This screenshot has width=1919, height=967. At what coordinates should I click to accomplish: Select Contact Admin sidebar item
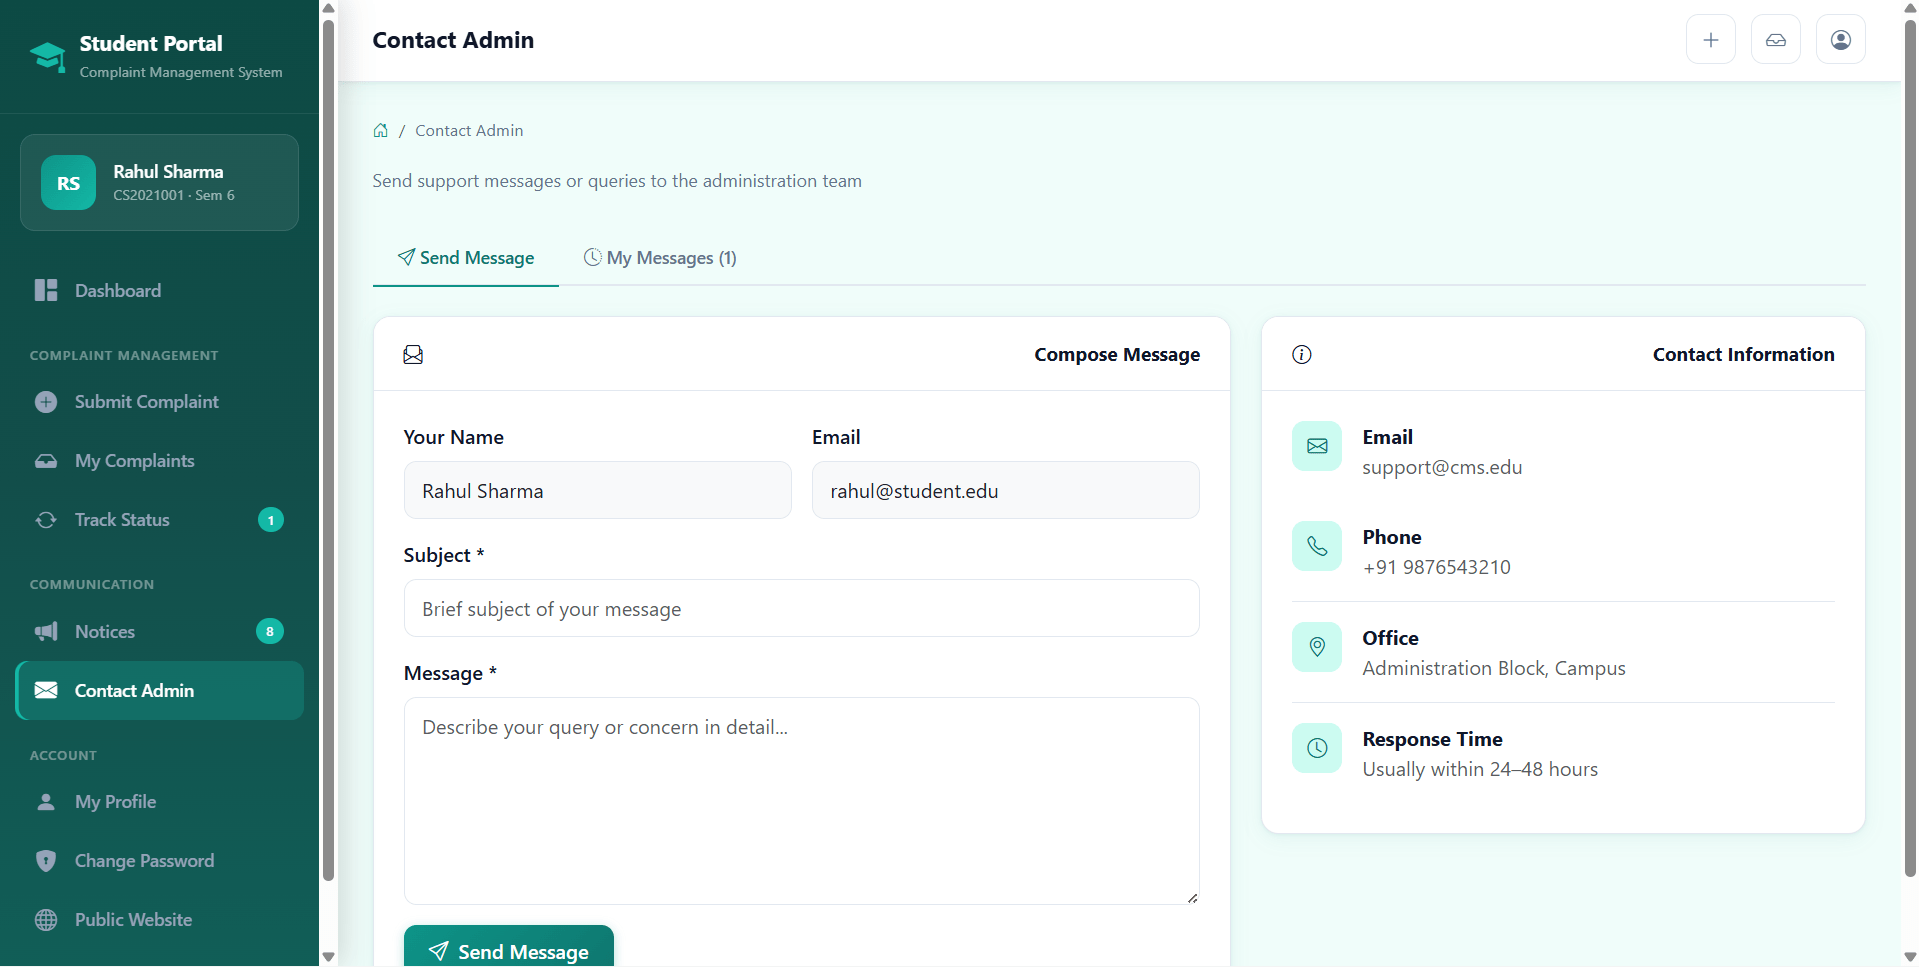tap(159, 691)
